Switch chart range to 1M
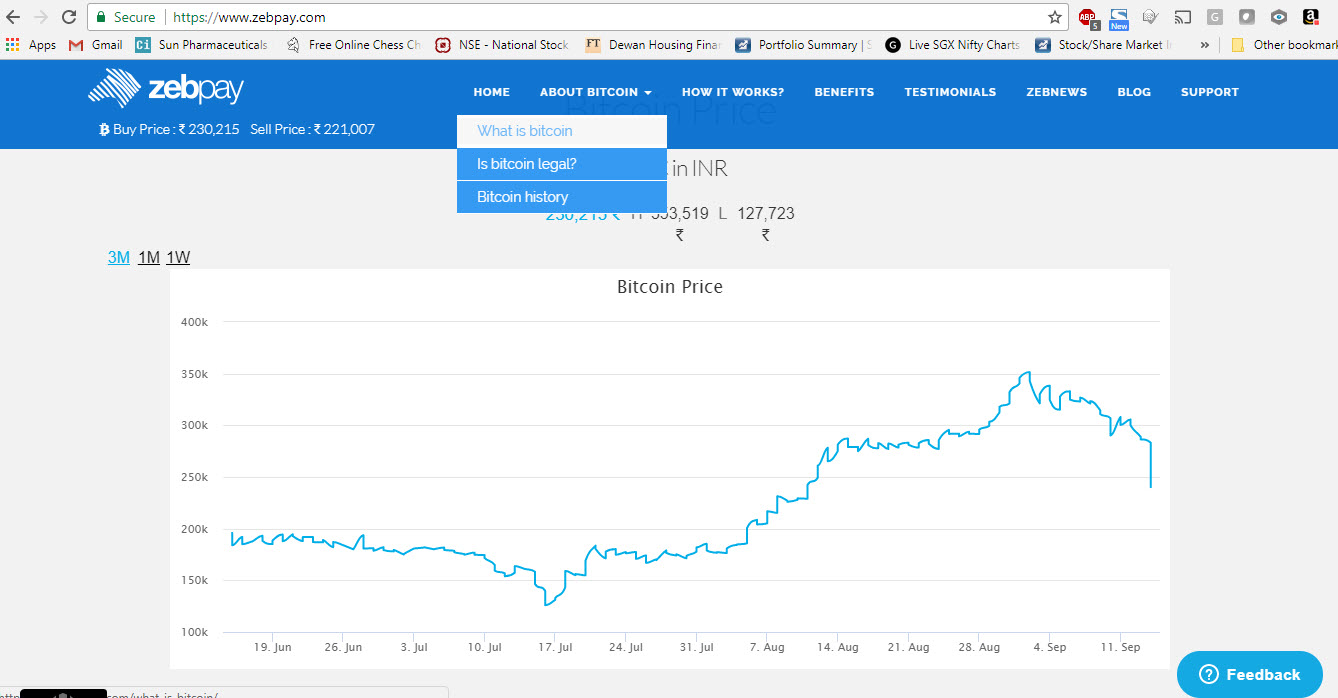 (x=149, y=258)
